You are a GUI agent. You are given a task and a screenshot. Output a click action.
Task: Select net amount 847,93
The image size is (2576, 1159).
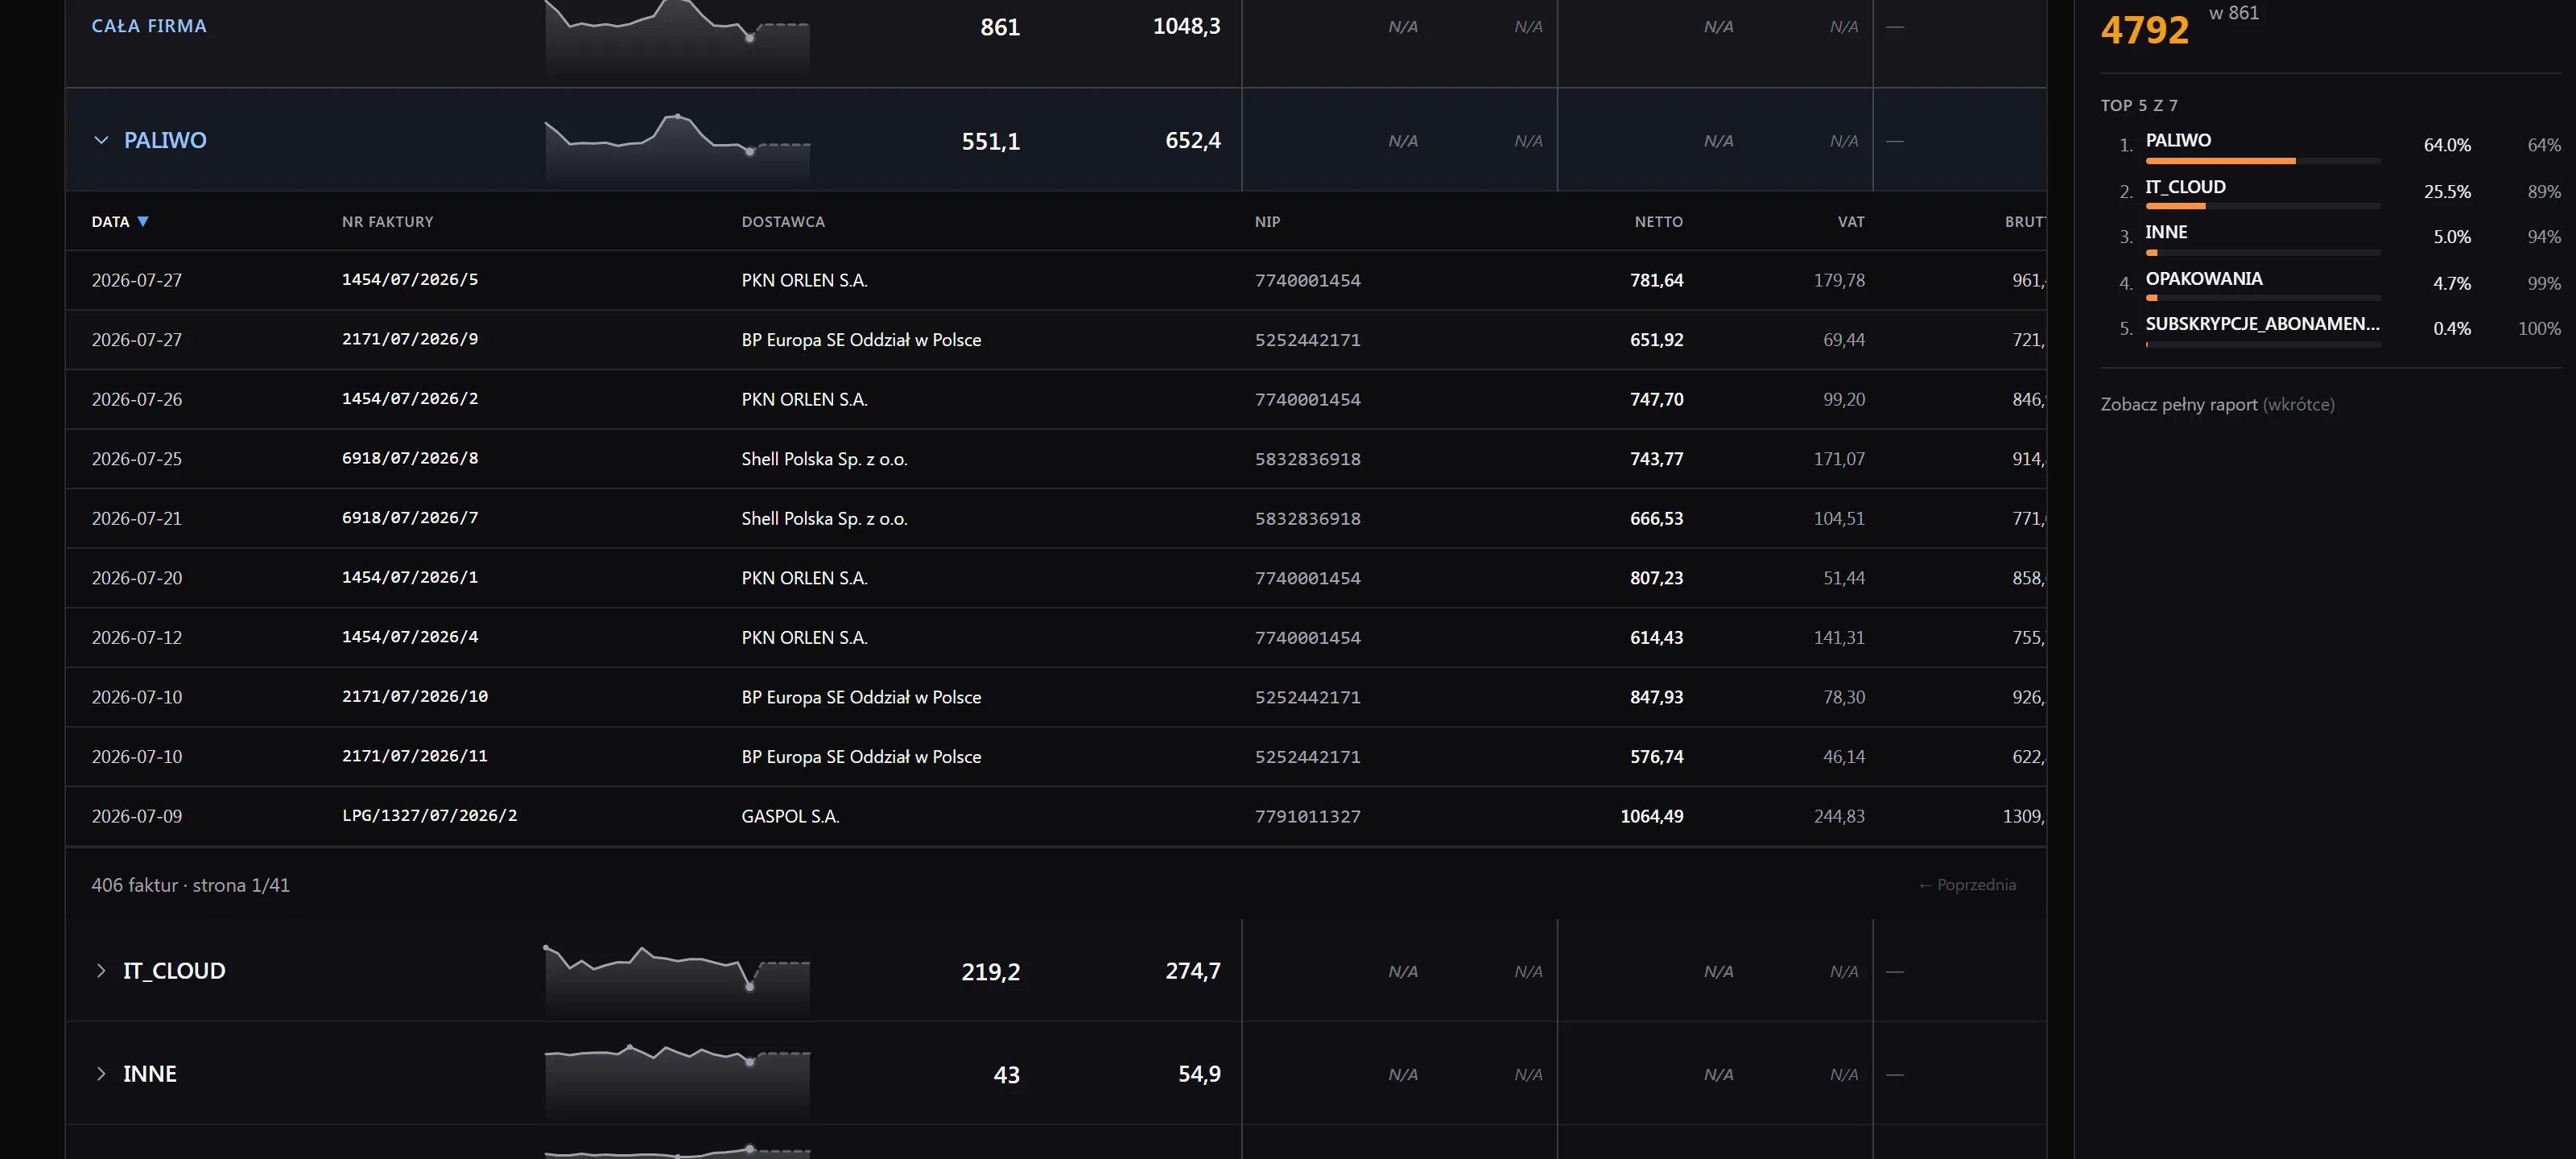point(1657,697)
